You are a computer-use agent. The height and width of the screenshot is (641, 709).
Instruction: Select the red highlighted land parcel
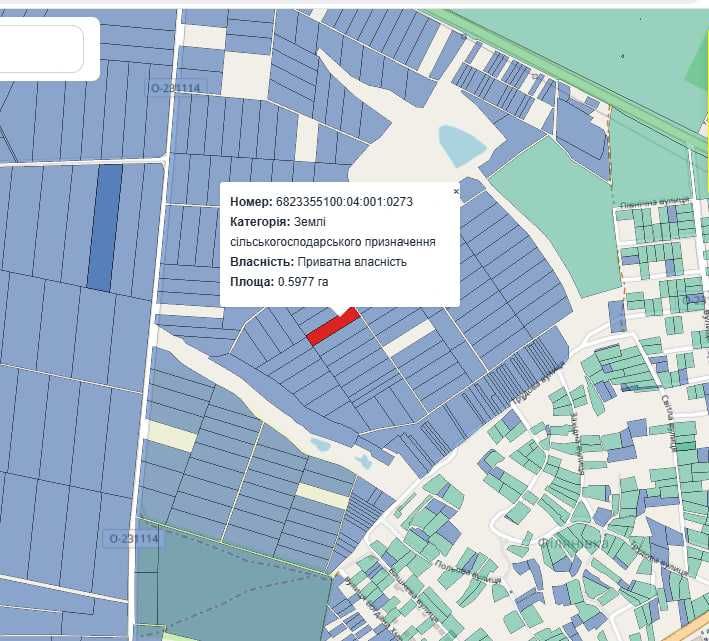click(333, 326)
